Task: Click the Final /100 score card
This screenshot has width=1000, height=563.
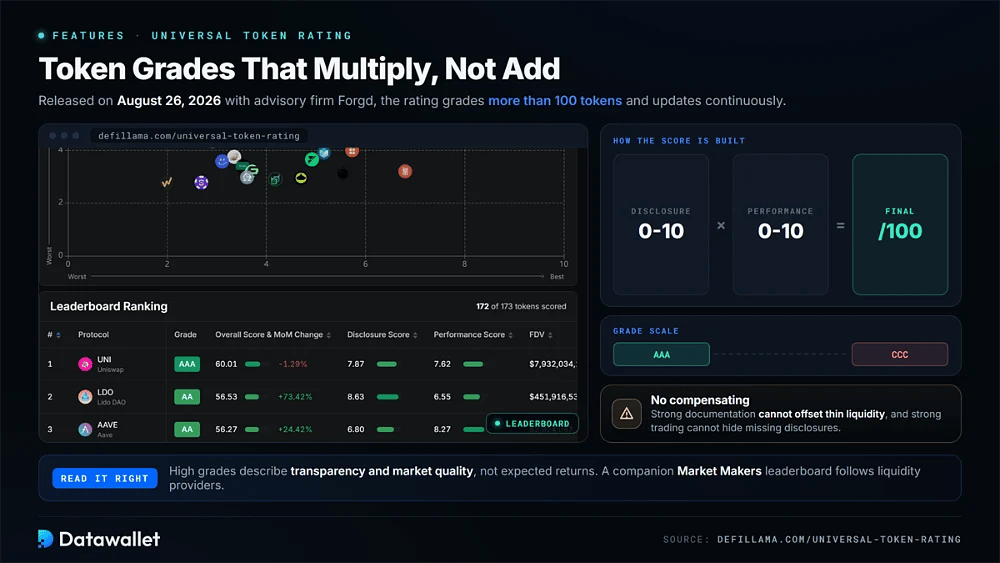Action: (x=900, y=224)
